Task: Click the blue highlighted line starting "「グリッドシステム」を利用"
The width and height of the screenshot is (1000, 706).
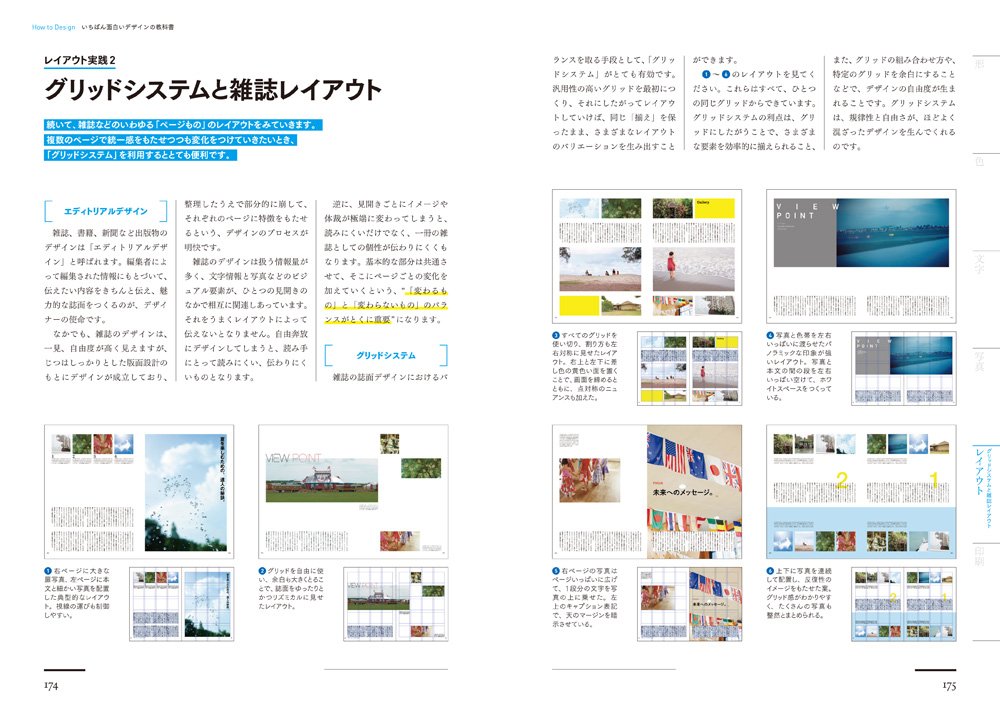Action: tap(140, 155)
